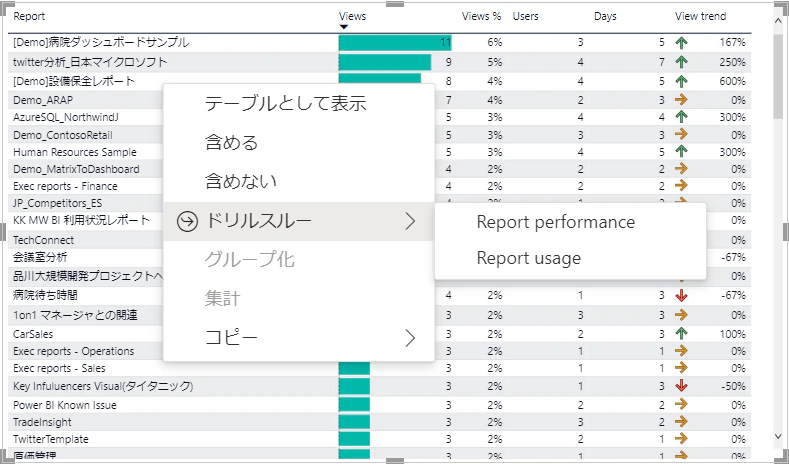
Task: Click orange arrow in Exec reports - Finance row
Action: [681, 186]
